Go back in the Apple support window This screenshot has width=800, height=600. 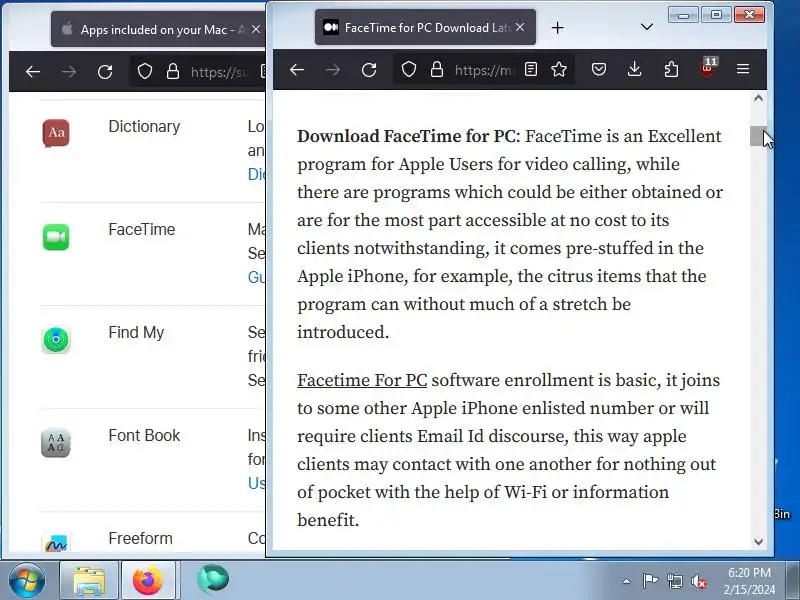[33, 72]
